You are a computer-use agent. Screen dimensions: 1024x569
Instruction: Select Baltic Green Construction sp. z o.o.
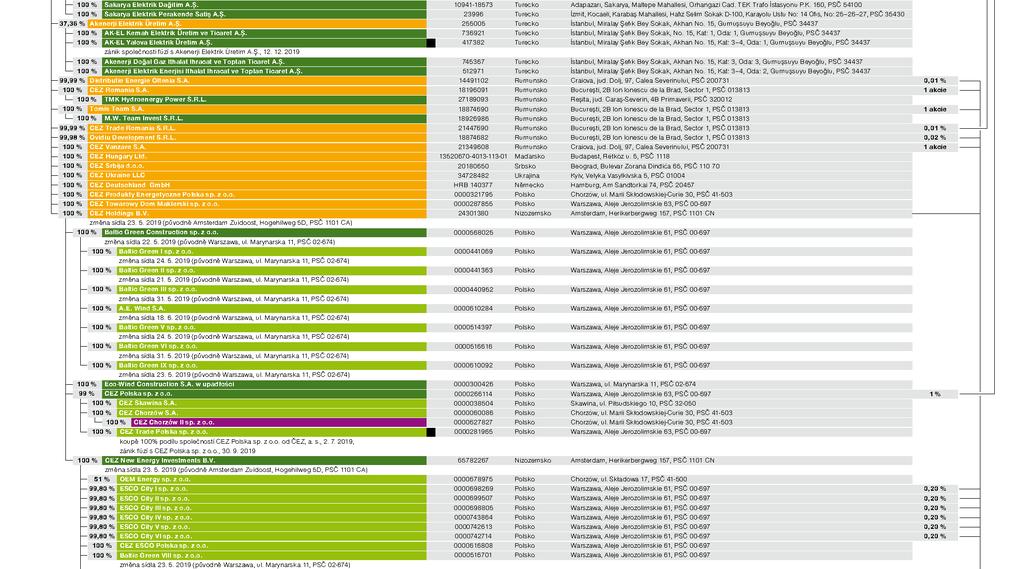pos(264,232)
